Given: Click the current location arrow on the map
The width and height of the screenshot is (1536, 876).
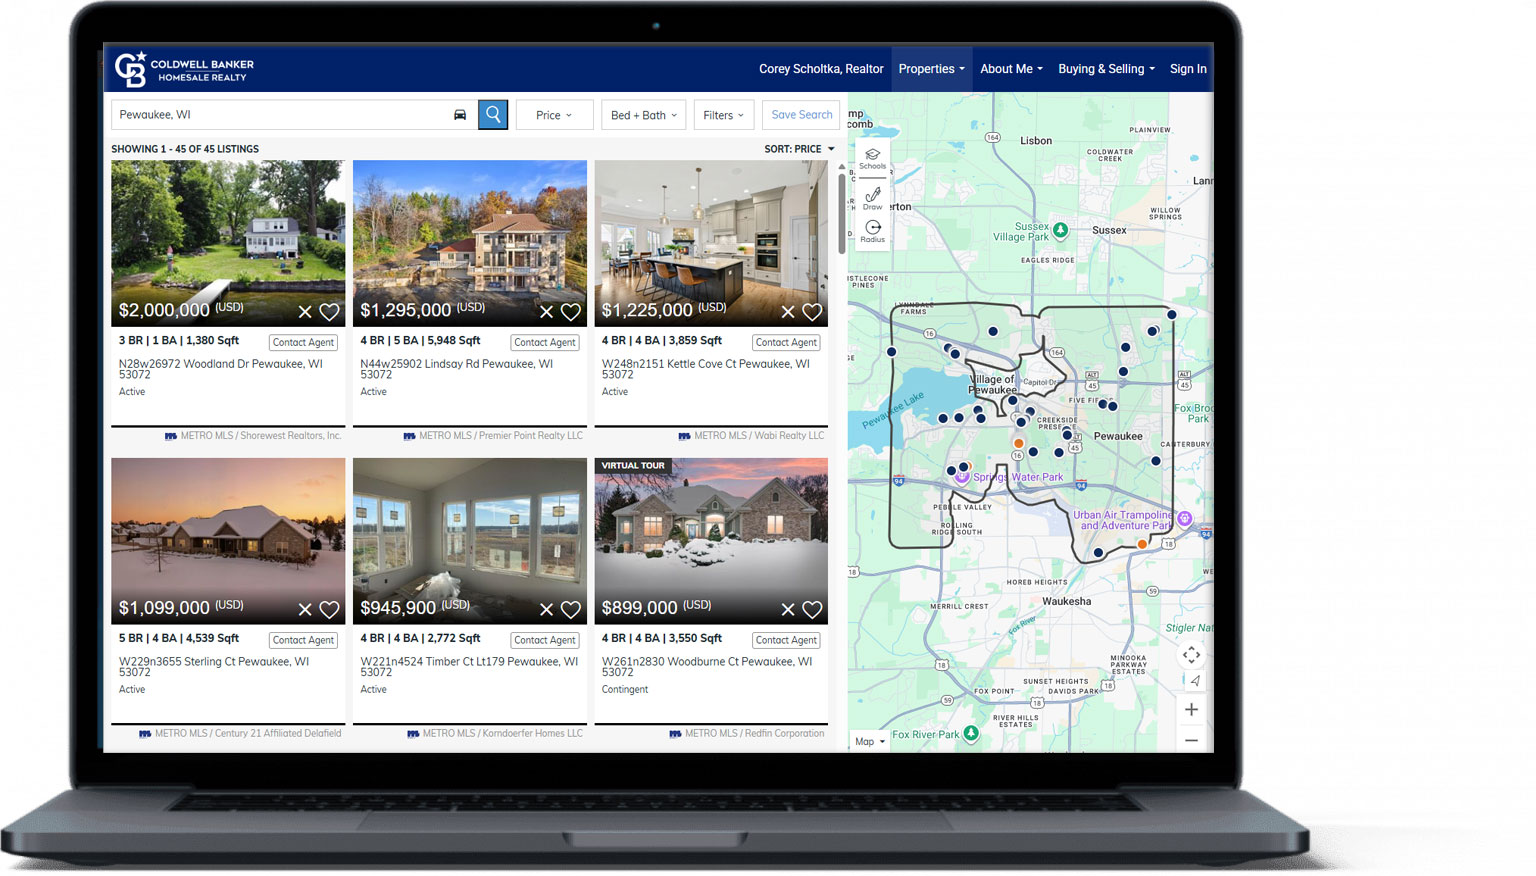Looking at the screenshot, I should [1195, 681].
